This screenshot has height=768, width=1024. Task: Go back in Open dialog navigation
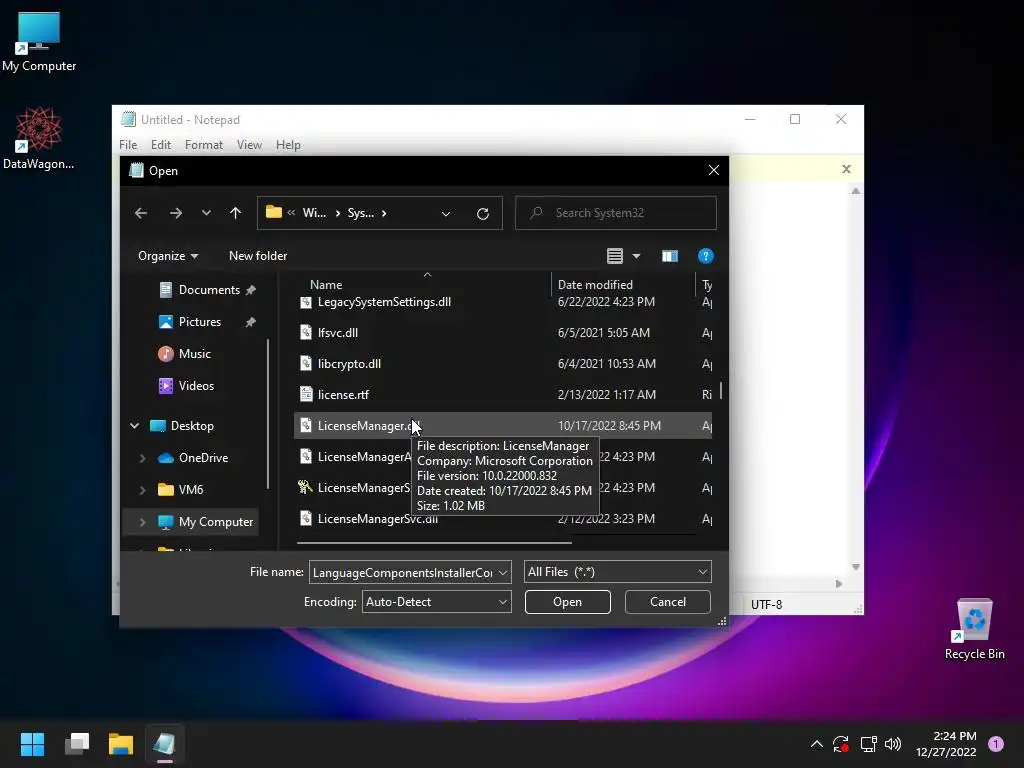[x=140, y=213]
